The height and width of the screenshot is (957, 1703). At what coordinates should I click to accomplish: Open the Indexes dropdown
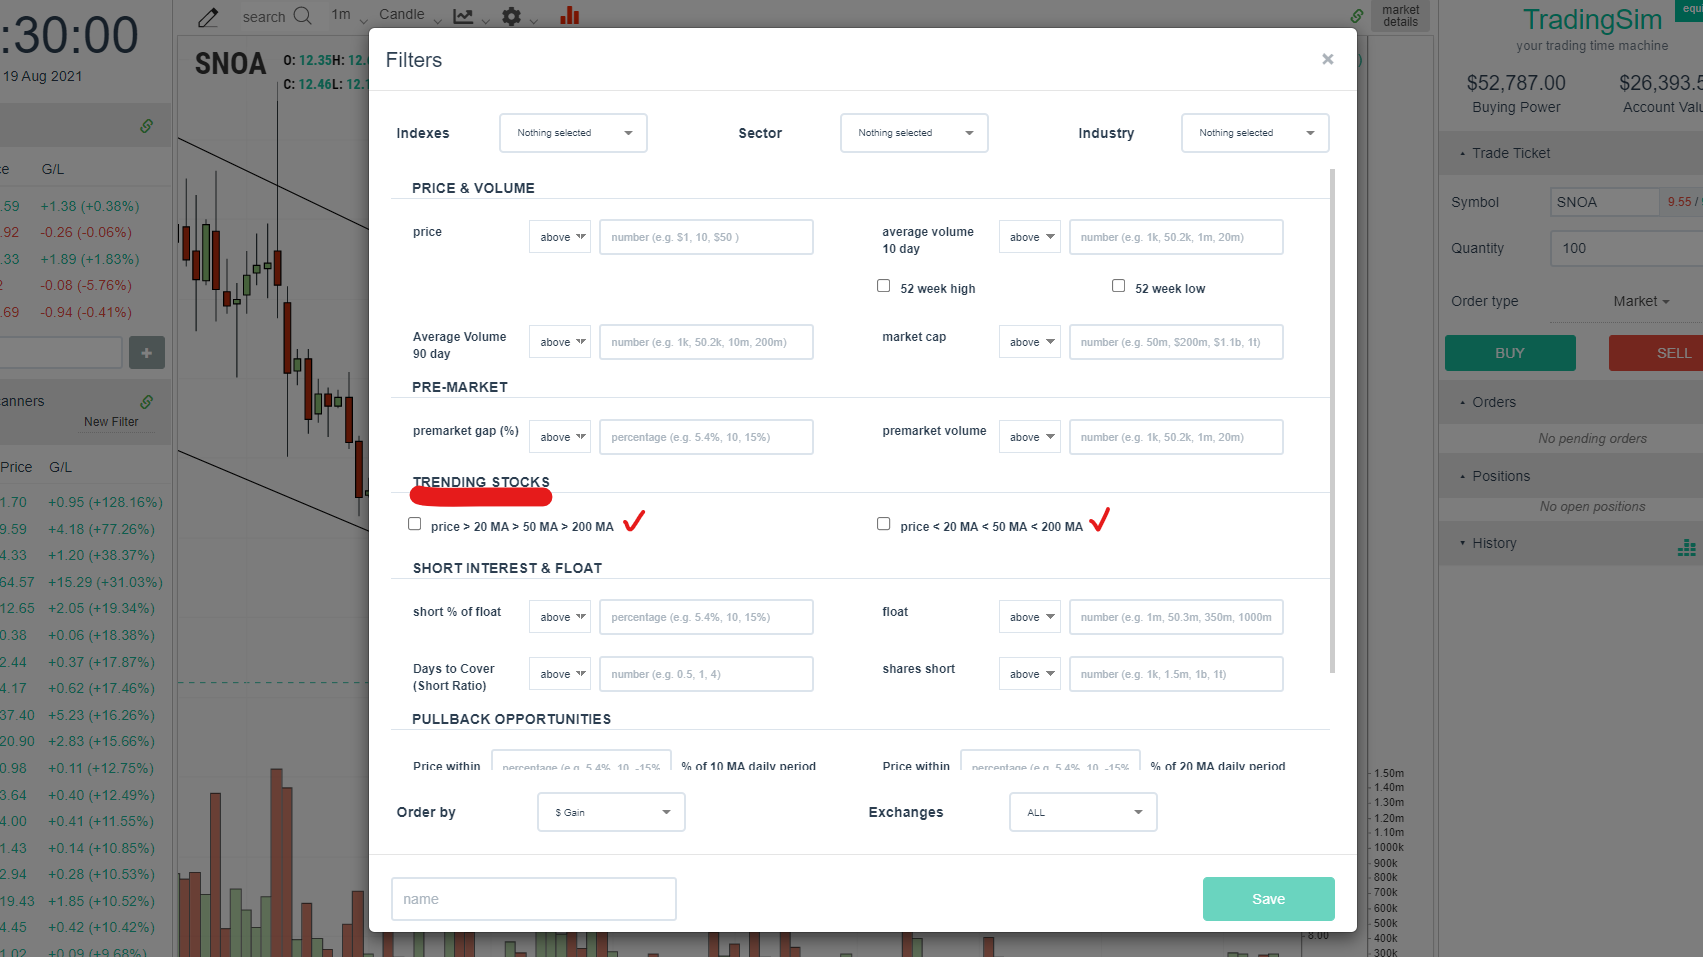tap(573, 133)
